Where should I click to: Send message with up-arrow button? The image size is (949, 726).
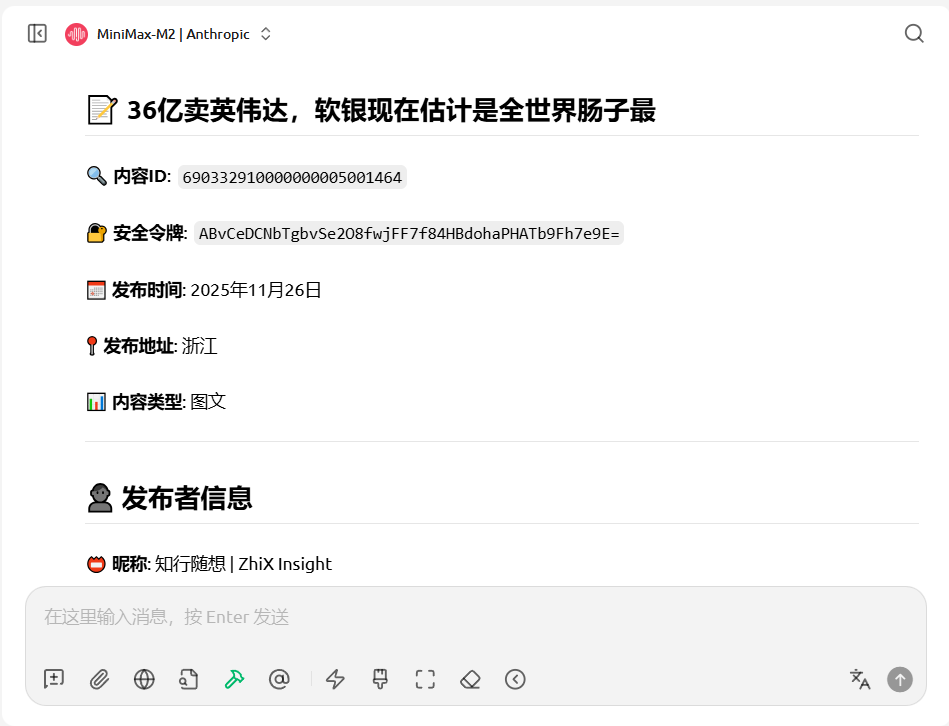900,679
